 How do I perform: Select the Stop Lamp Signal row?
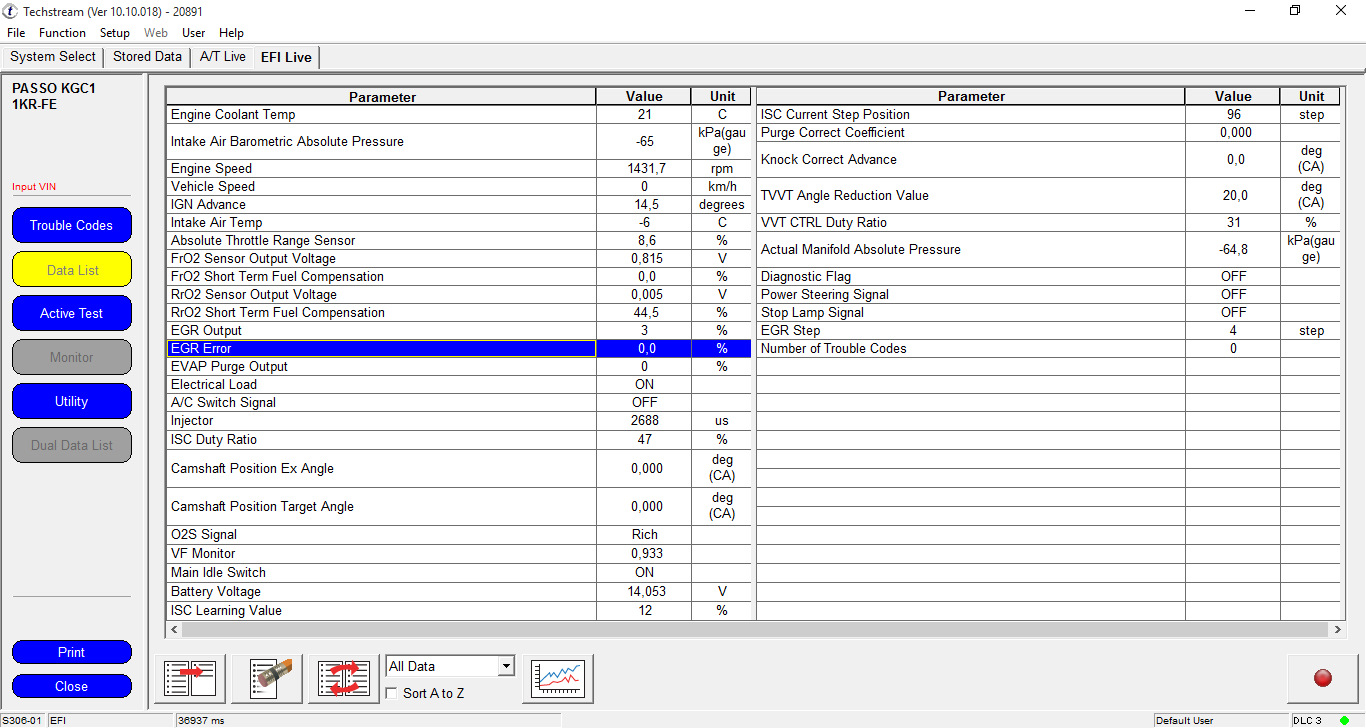pos(1049,313)
